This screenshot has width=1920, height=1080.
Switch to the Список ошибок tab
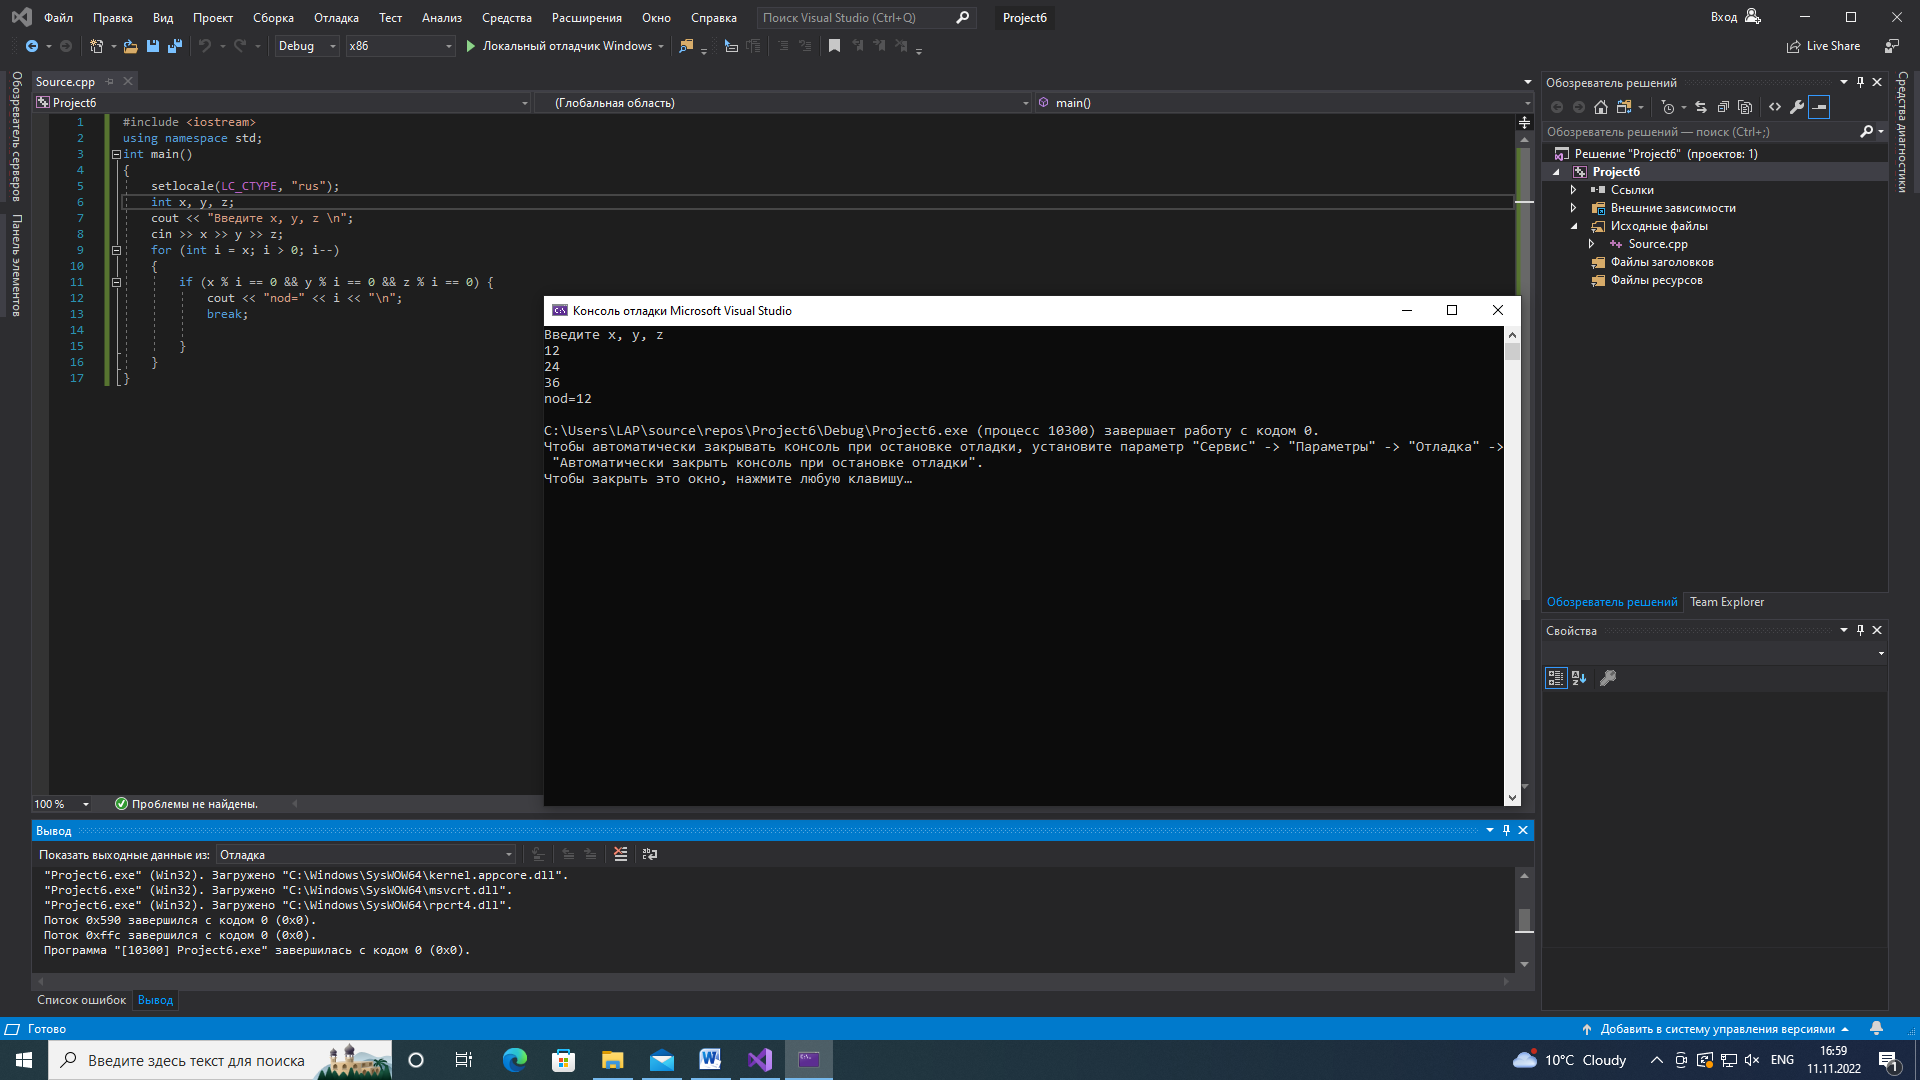82,1000
